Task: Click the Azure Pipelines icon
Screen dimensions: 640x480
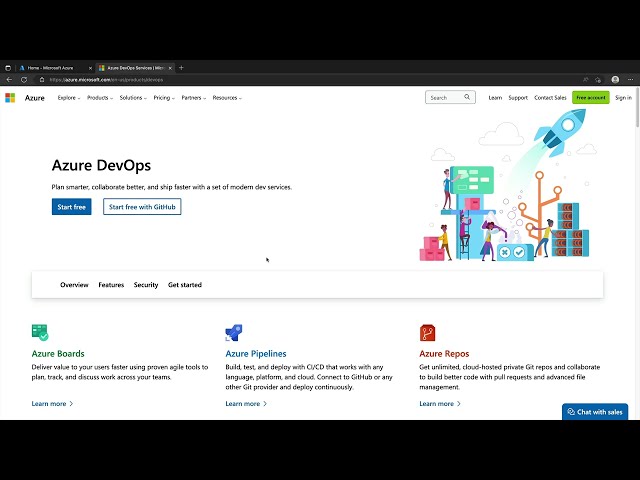Action: click(234, 333)
